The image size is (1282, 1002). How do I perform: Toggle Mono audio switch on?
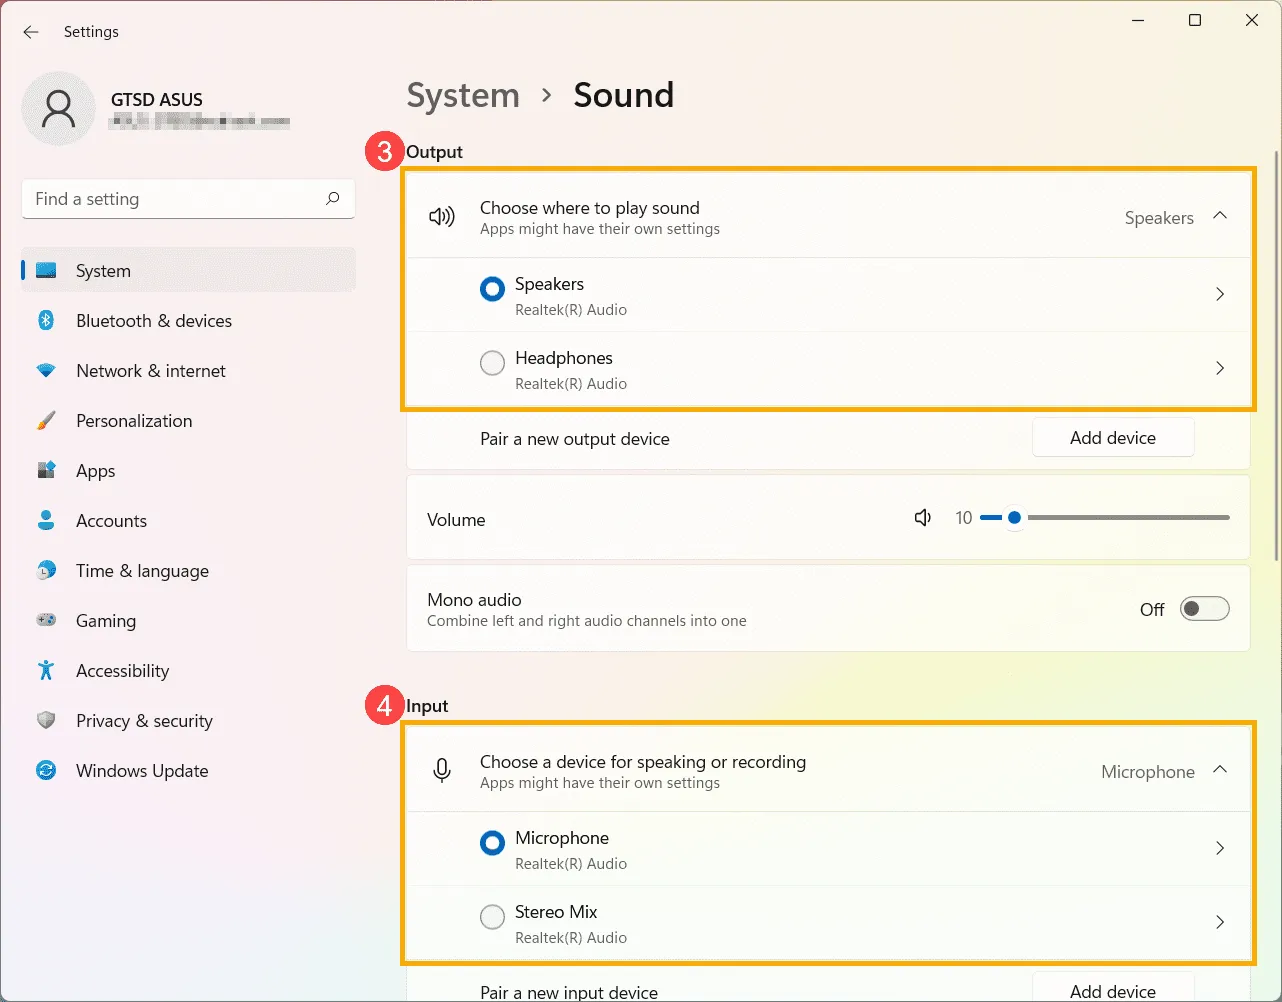pos(1204,609)
